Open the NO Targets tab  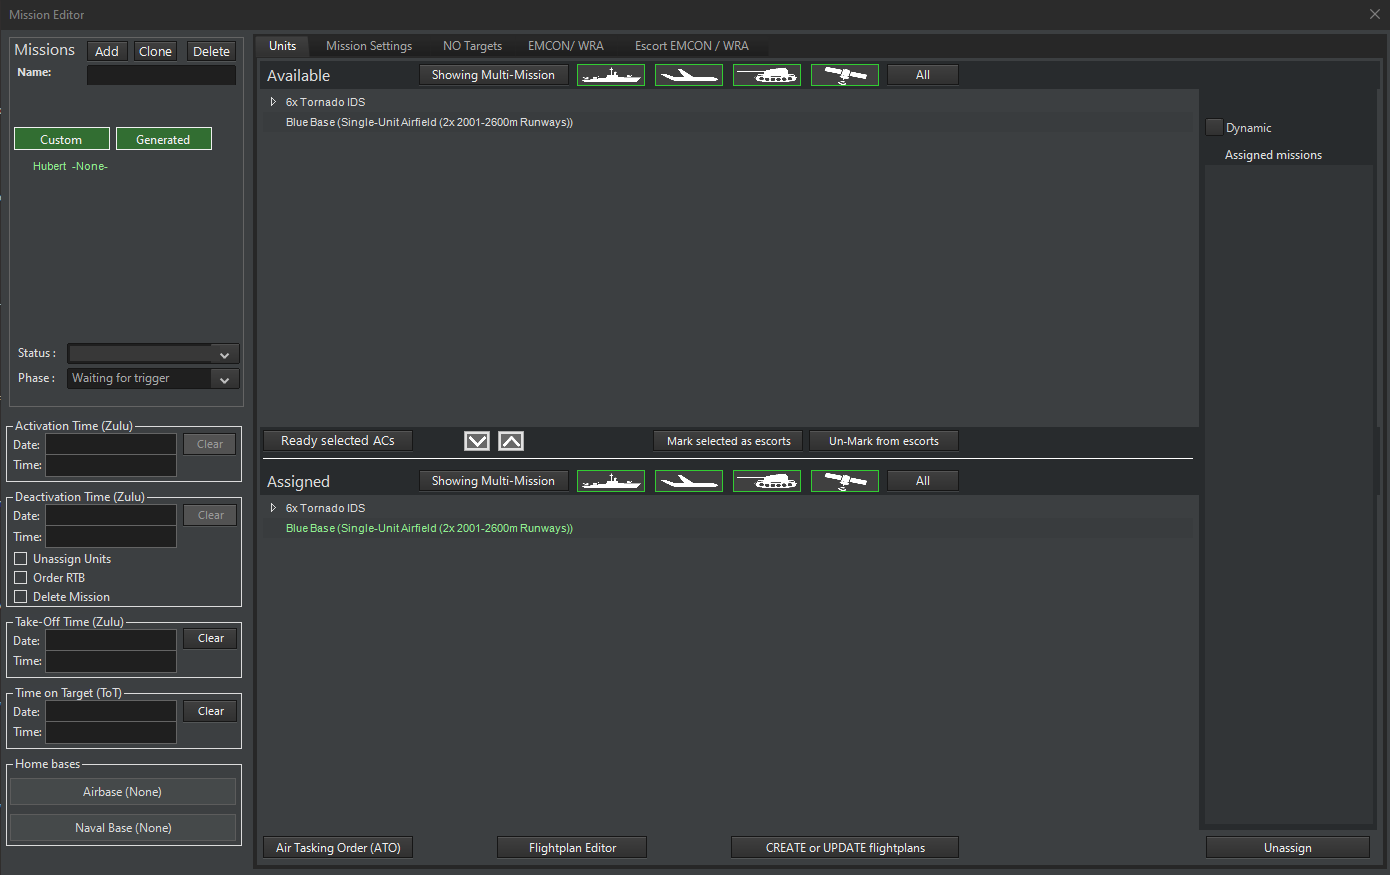[473, 46]
